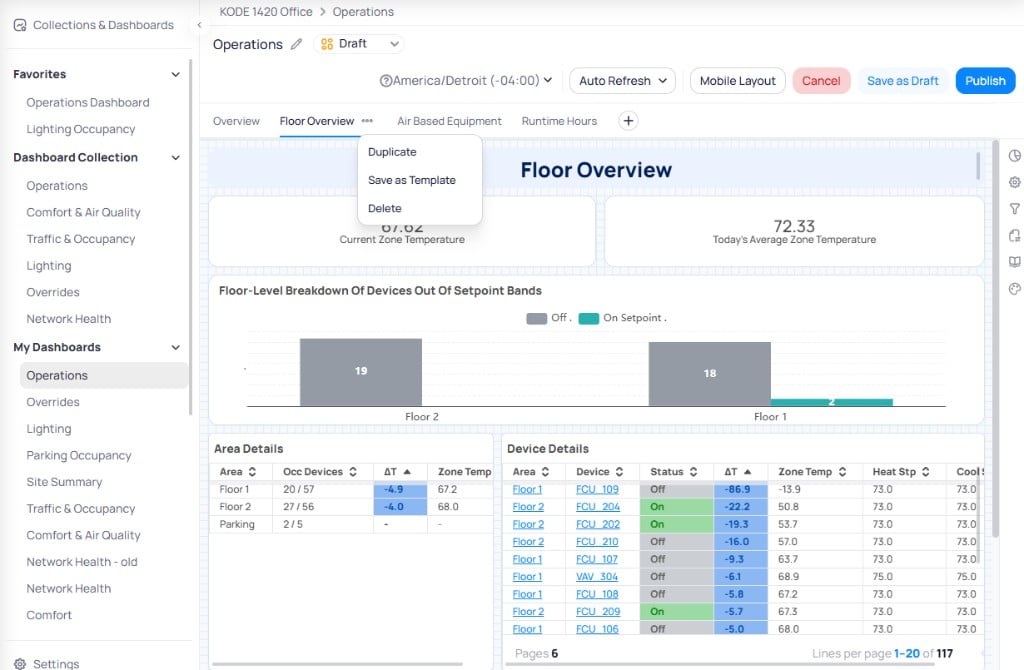Open the gear settings icon in the right toolbar
The image size is (1024, 670).
(x=1014, y=182)
